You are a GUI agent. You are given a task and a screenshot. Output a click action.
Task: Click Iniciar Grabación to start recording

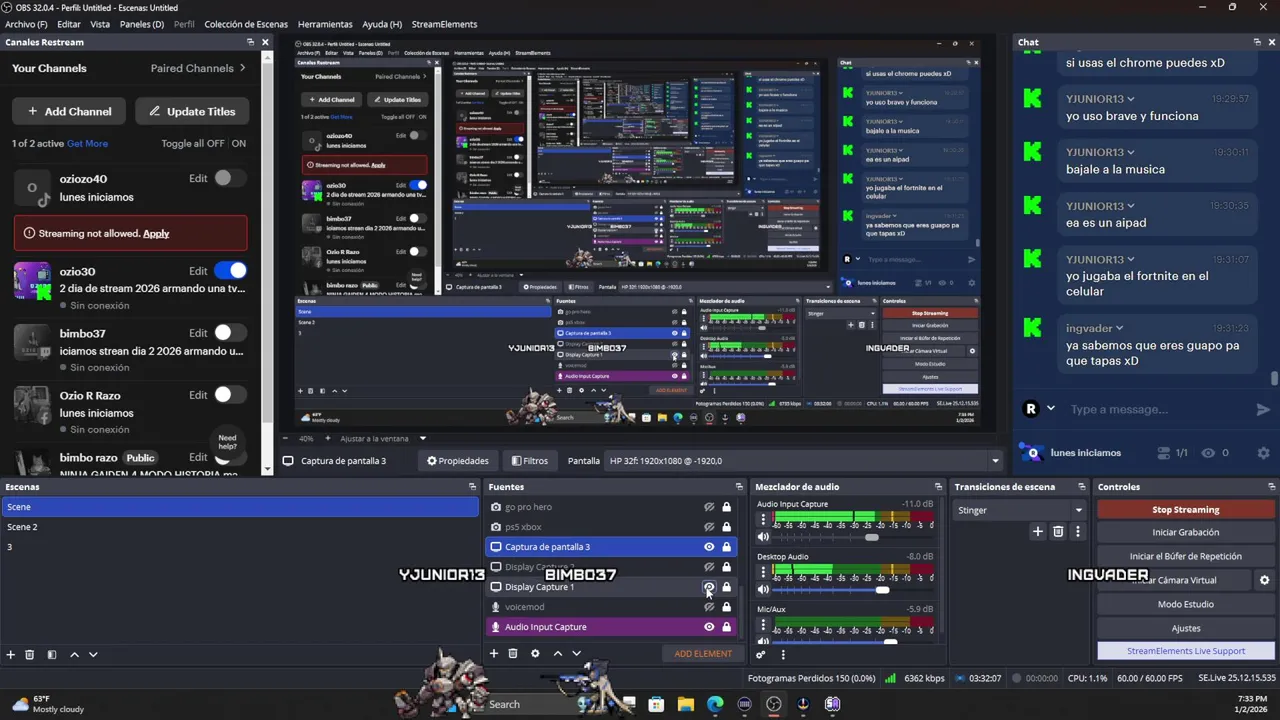point(1186,533)
